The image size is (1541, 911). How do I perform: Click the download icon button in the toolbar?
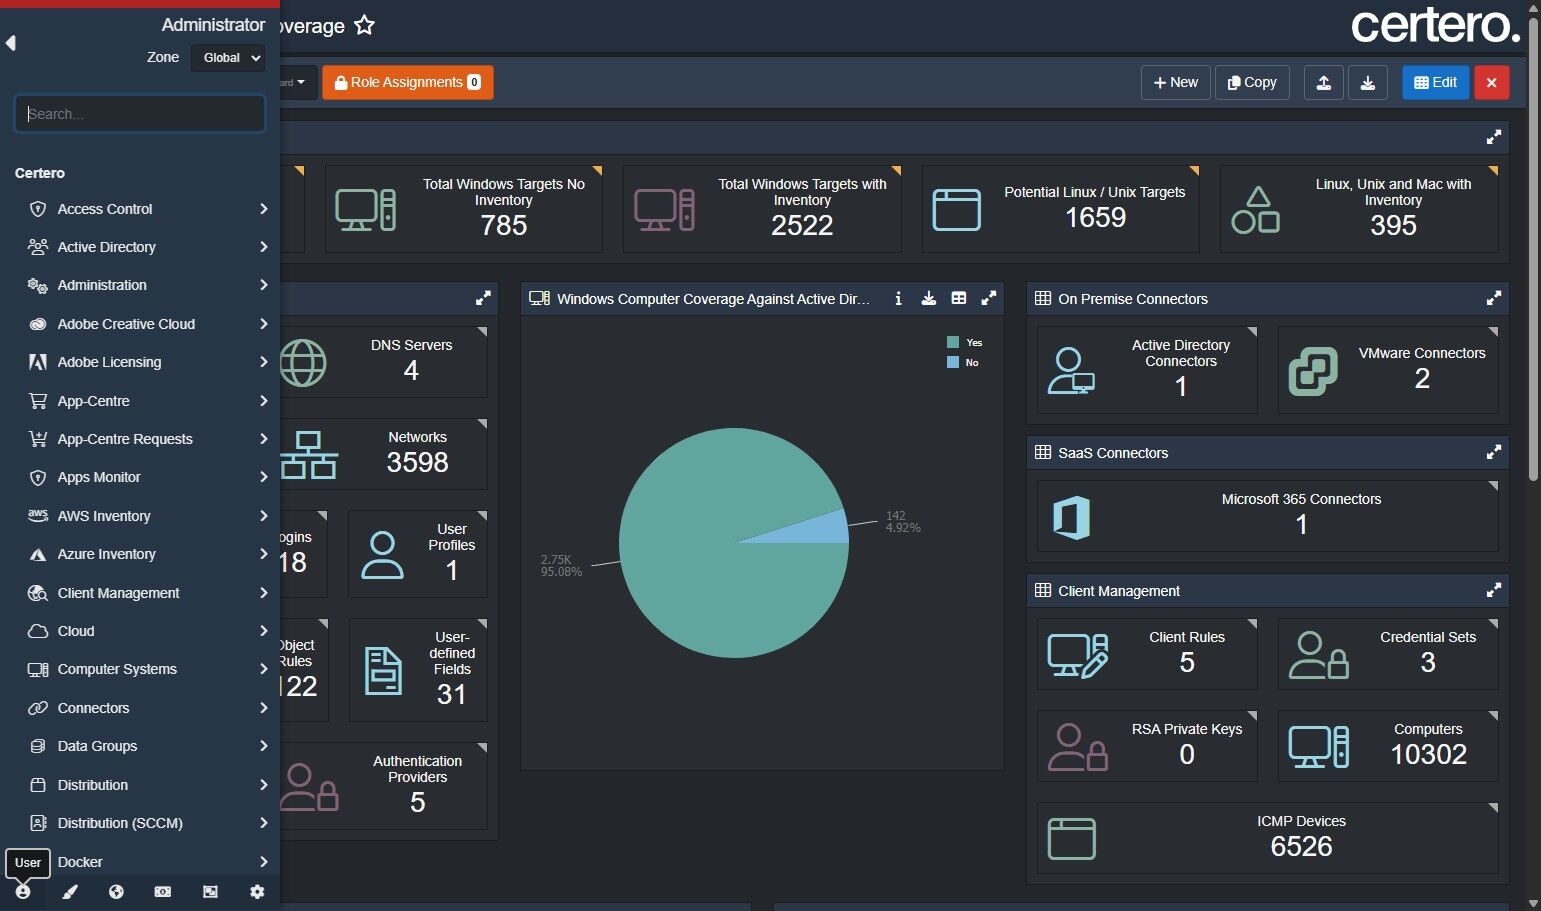point(1368,83)
